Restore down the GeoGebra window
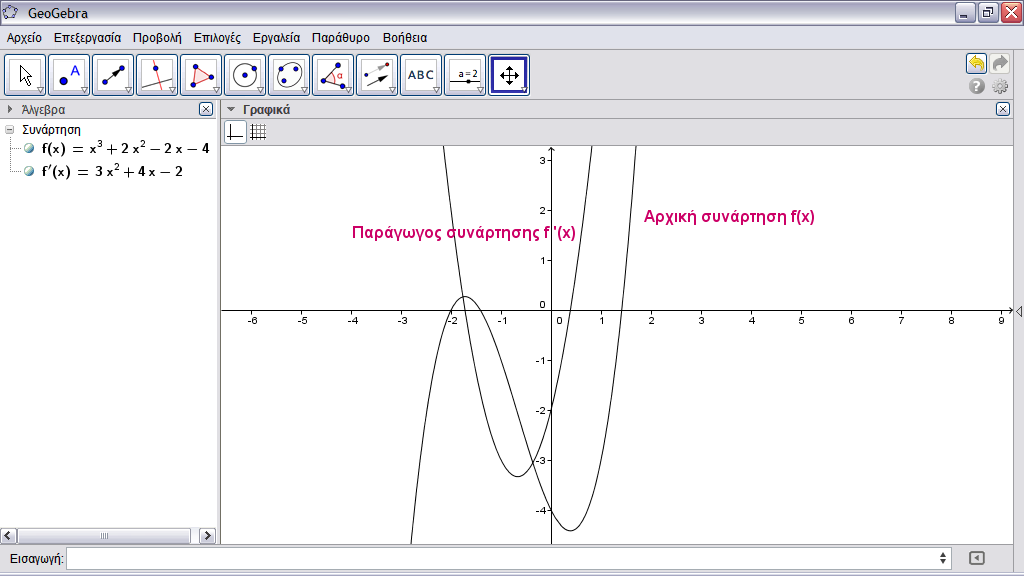This screenshot has width=1024, height=576. coord(988,12)
